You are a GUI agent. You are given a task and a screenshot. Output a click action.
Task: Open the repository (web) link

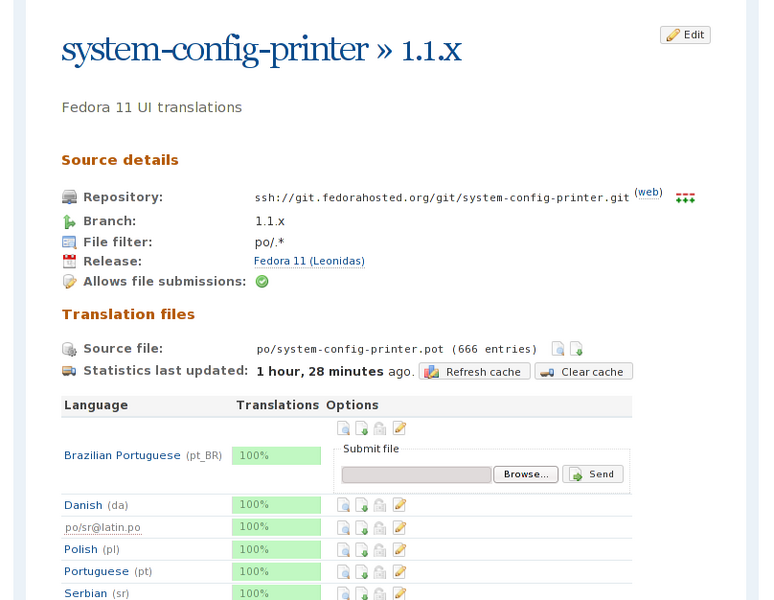click(x=648, y=192)
